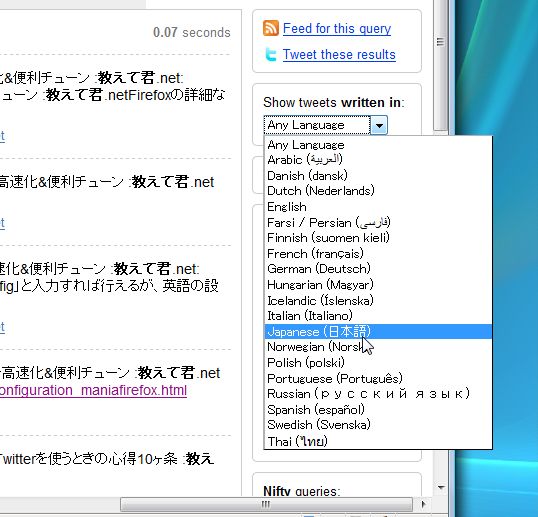
Task: Click Show tweets written in label
Action: tap(334, 103)
